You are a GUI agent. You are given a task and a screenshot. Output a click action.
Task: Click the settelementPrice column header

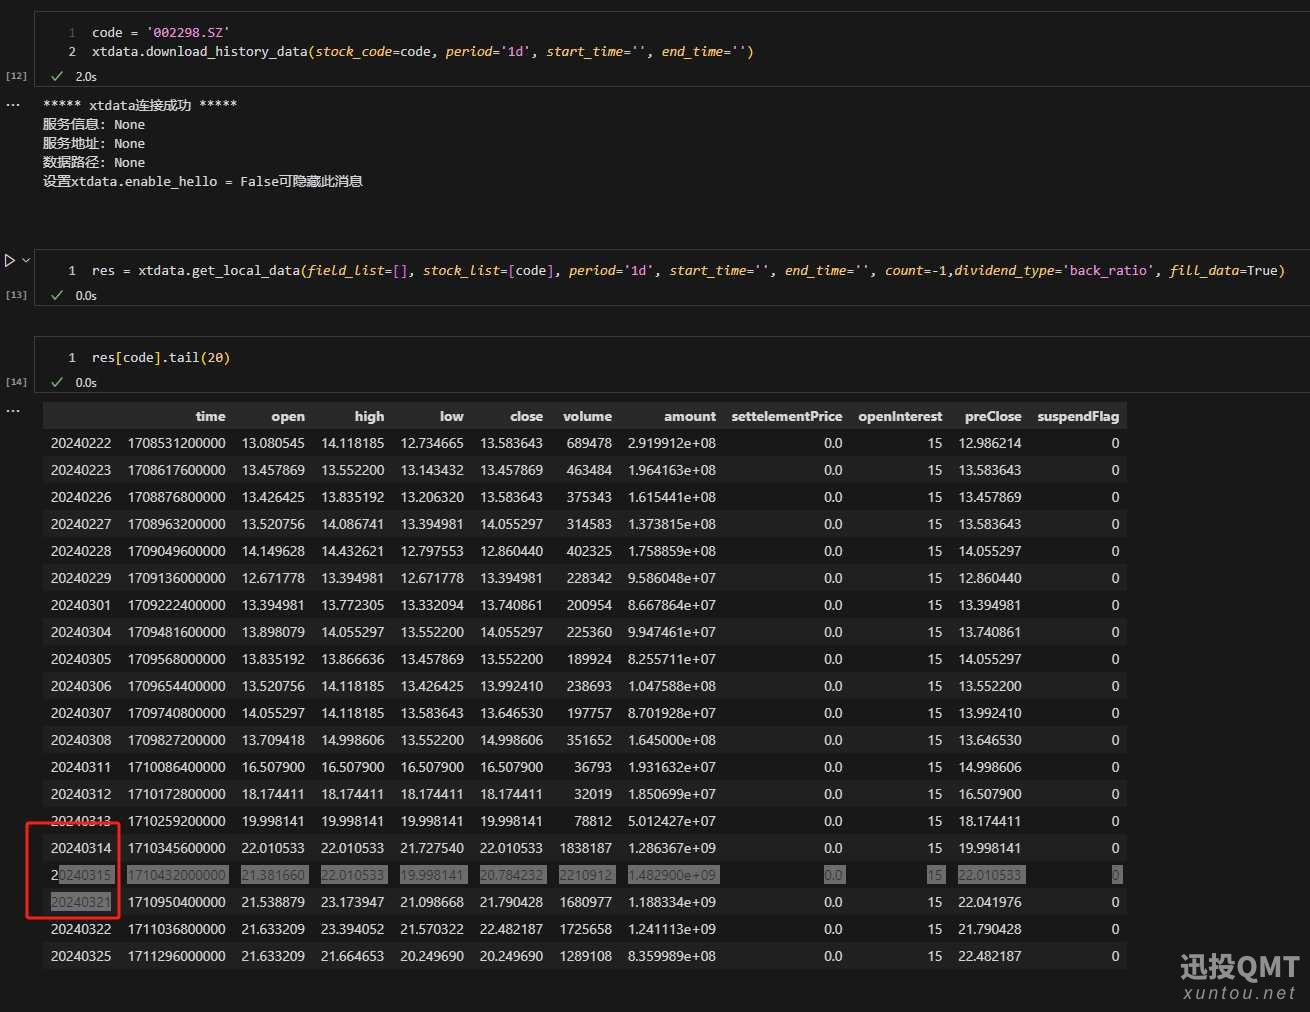tap(787, 416)
